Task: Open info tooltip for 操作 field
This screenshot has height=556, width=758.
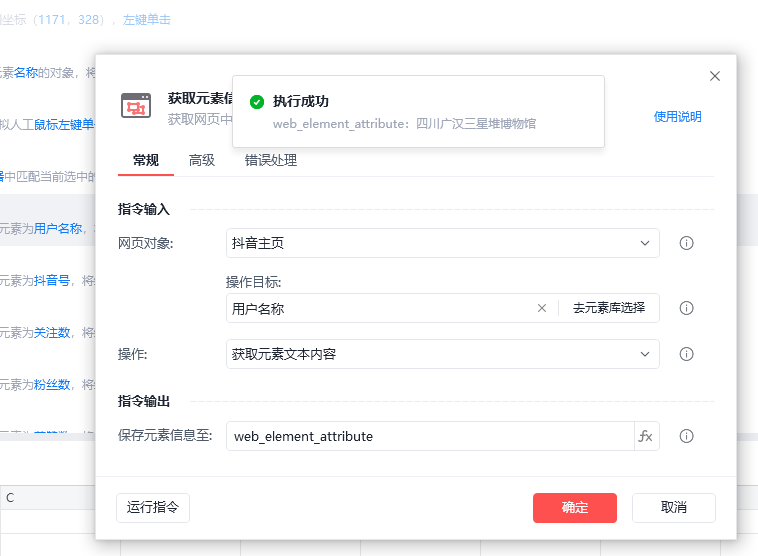Action: [x=686, y=354]
